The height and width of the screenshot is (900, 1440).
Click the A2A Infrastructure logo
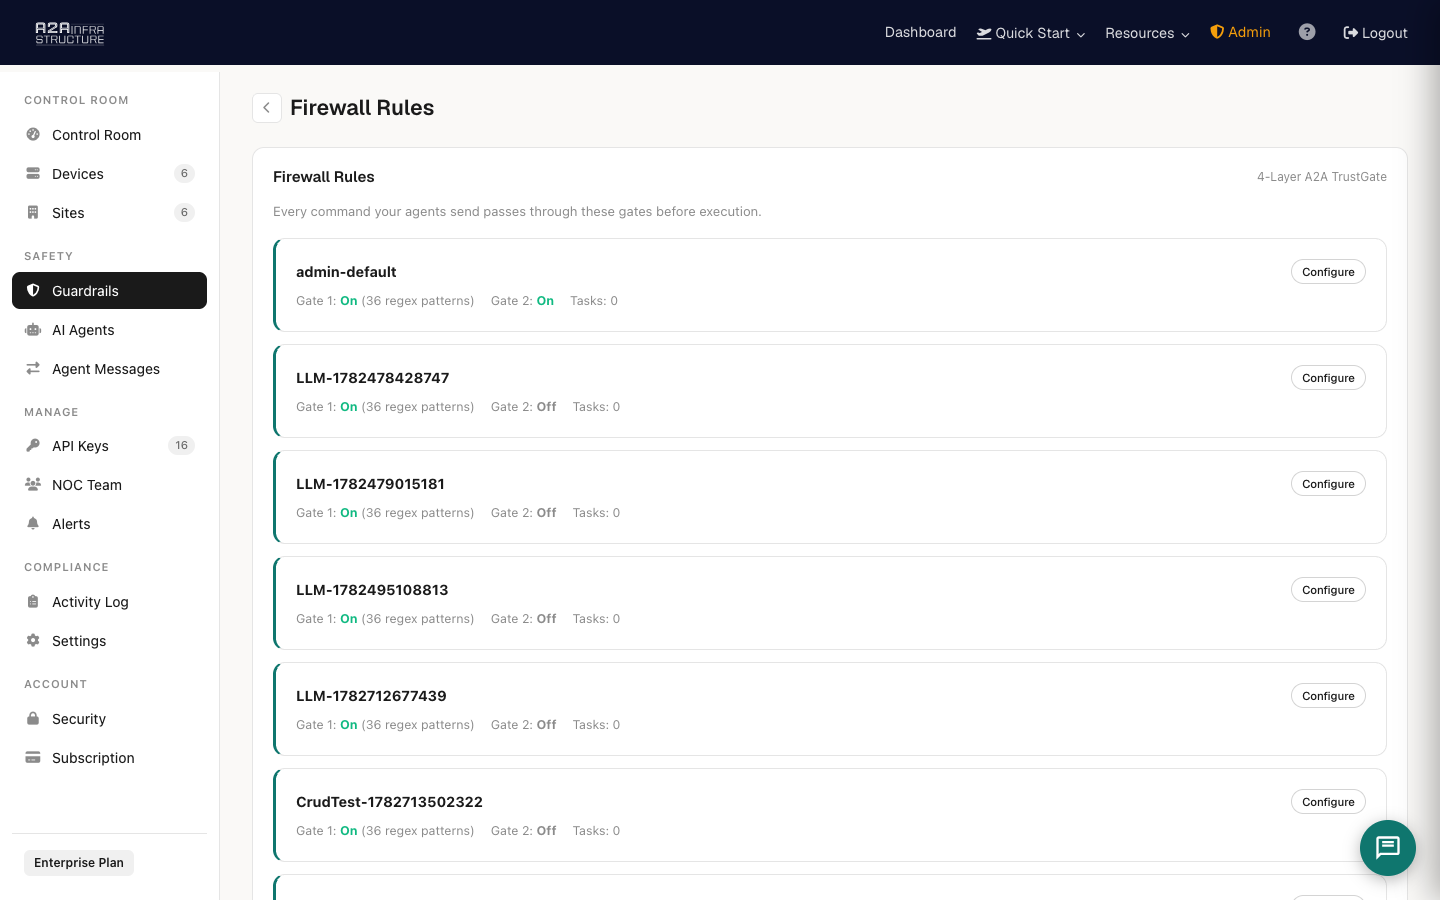(x=70, y=33)
